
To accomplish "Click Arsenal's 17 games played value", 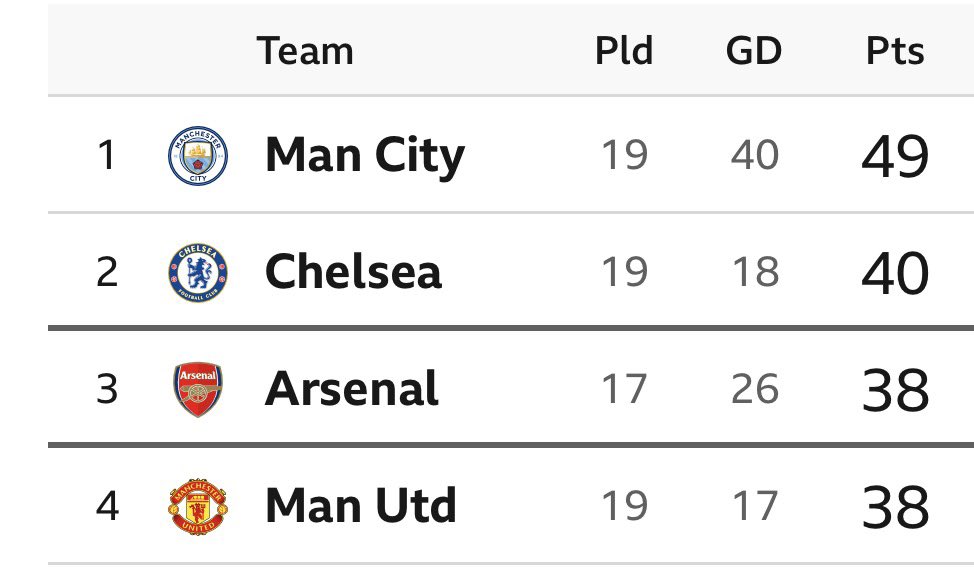I will point(625,389).
